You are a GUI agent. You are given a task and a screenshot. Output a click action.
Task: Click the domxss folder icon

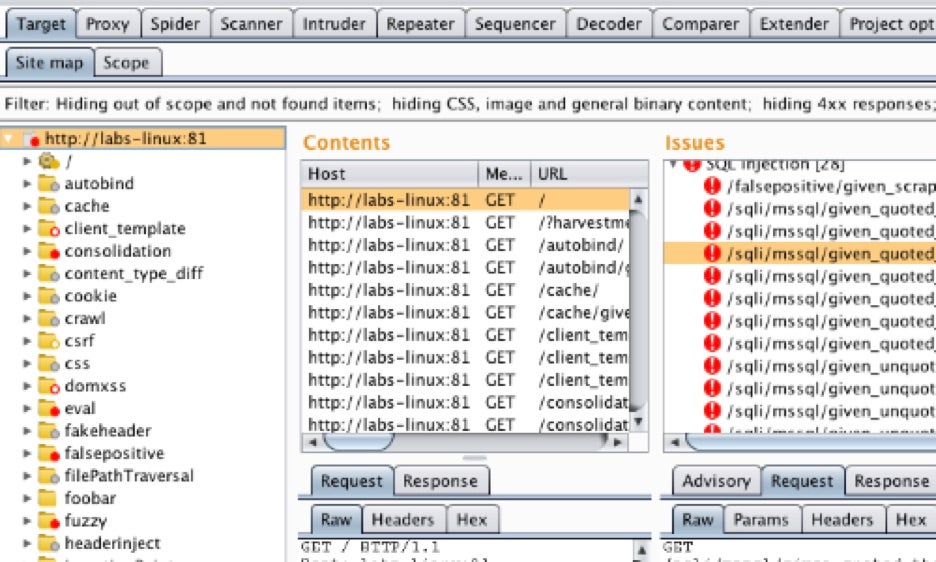point(48,386)
